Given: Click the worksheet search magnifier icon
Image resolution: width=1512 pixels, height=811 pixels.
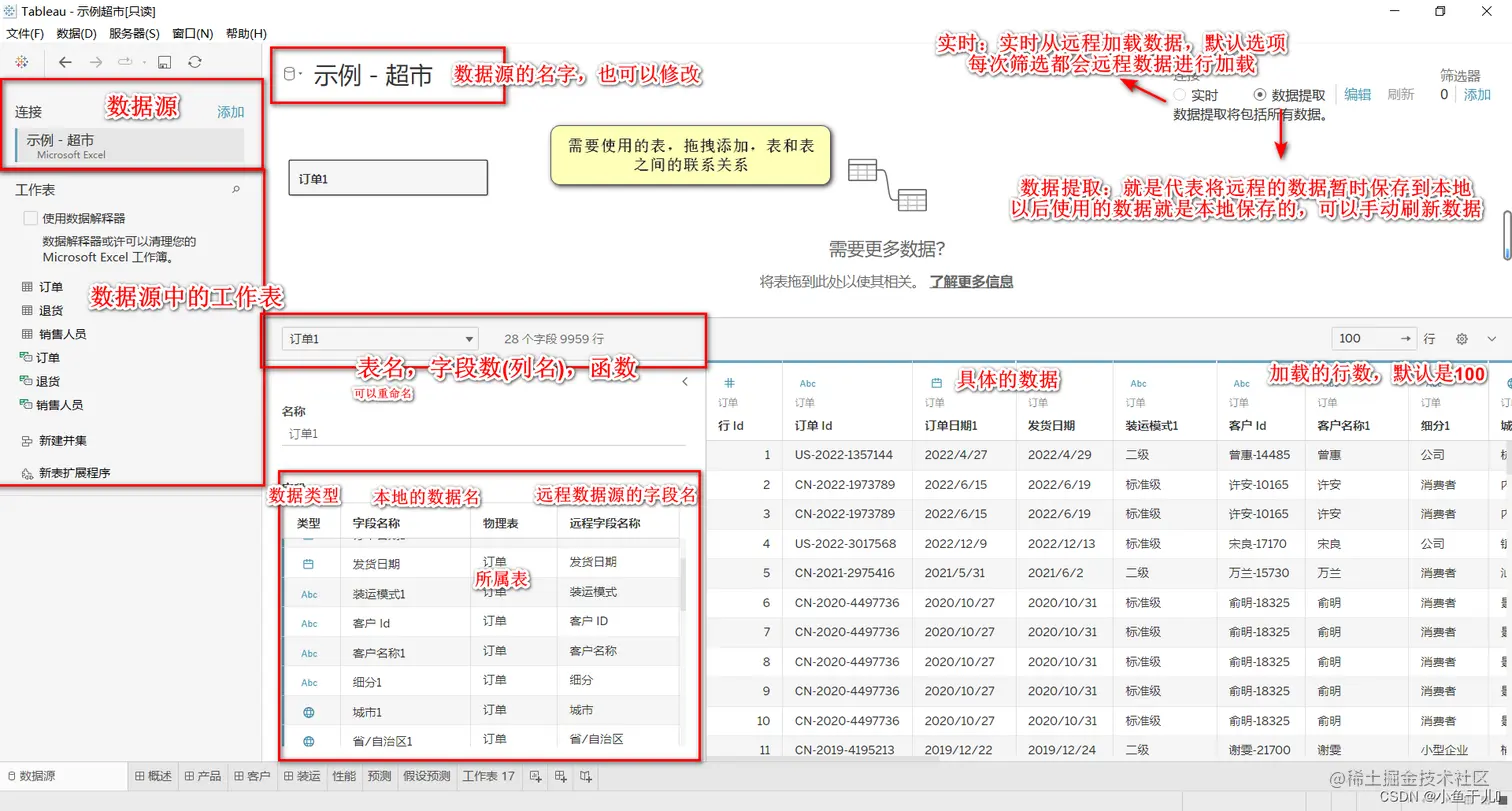Looking at the screenshot, I should [x=235, y=188].
